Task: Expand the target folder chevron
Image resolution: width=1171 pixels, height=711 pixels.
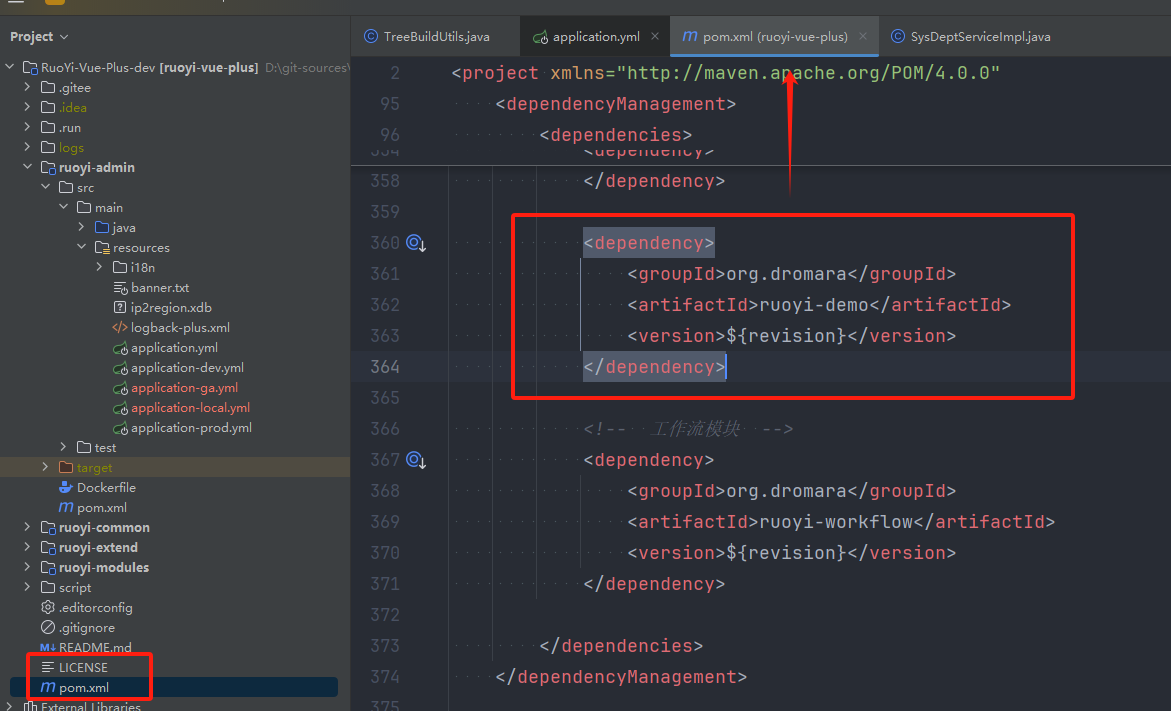Action: point(46,468)
